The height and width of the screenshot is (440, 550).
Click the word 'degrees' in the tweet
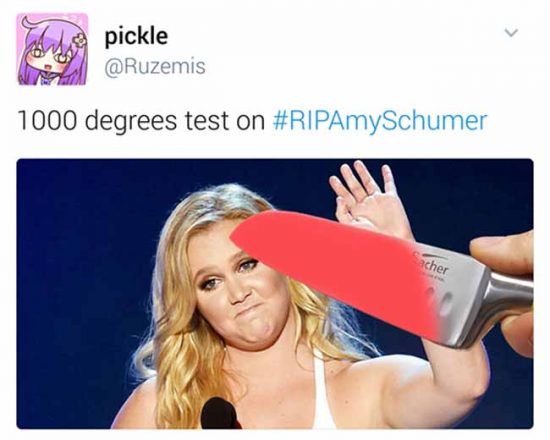tap(130, 122)
